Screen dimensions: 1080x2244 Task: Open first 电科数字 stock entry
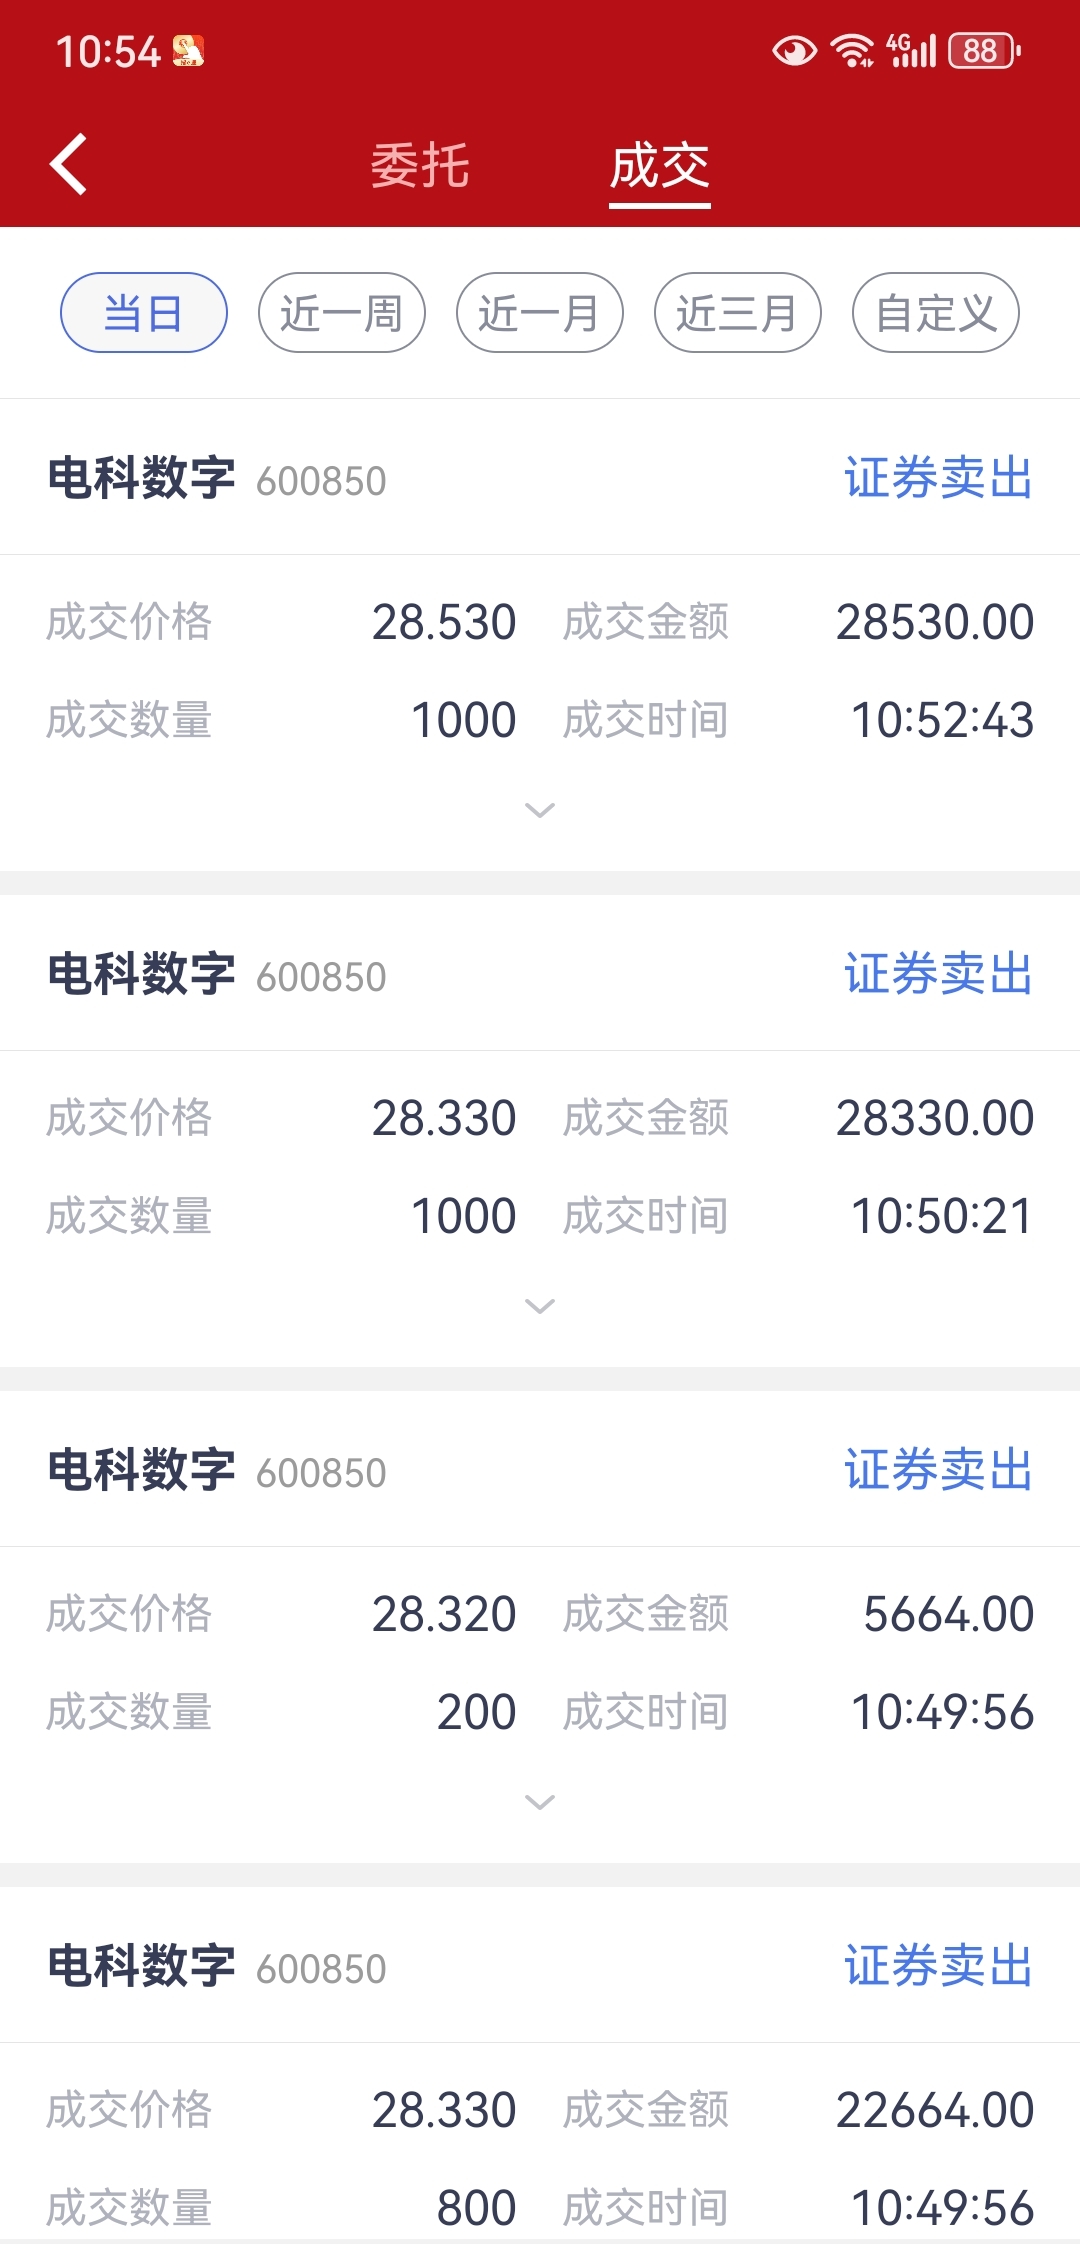(142, 477)
